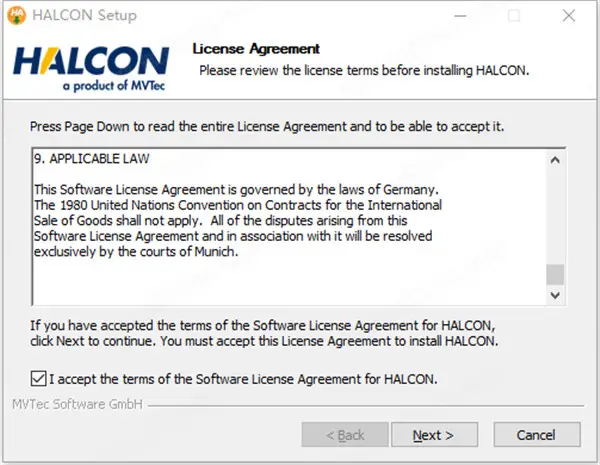600x465 pixels.
Task: Cancel the HALCON setup
Action: pyautogui.click(x=535, y=435)
